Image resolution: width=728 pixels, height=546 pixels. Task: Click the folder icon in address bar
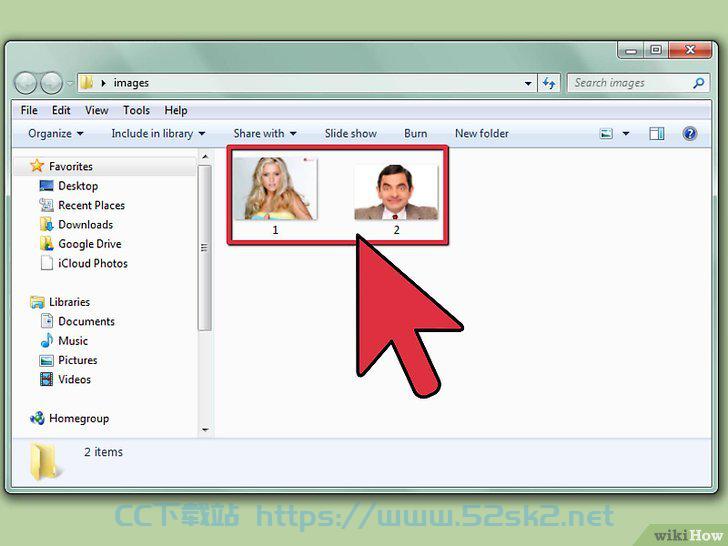tap(86, 83)
